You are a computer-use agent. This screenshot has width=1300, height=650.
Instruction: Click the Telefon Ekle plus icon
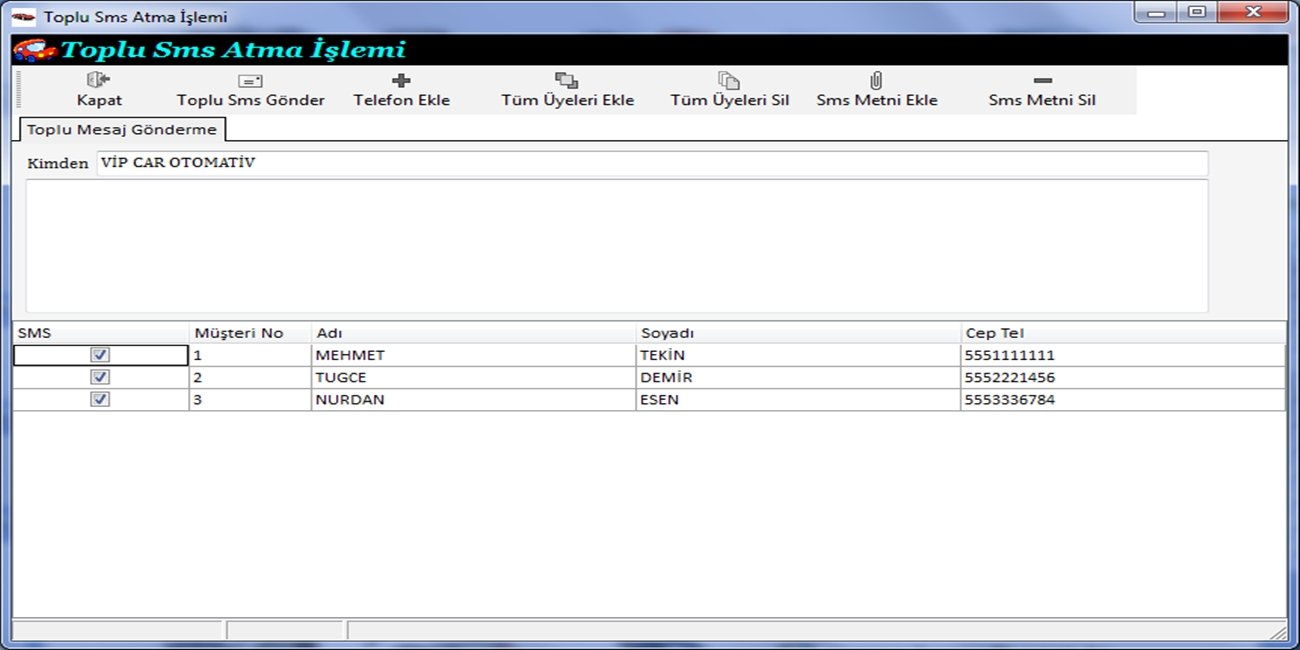tap(401, 80)
